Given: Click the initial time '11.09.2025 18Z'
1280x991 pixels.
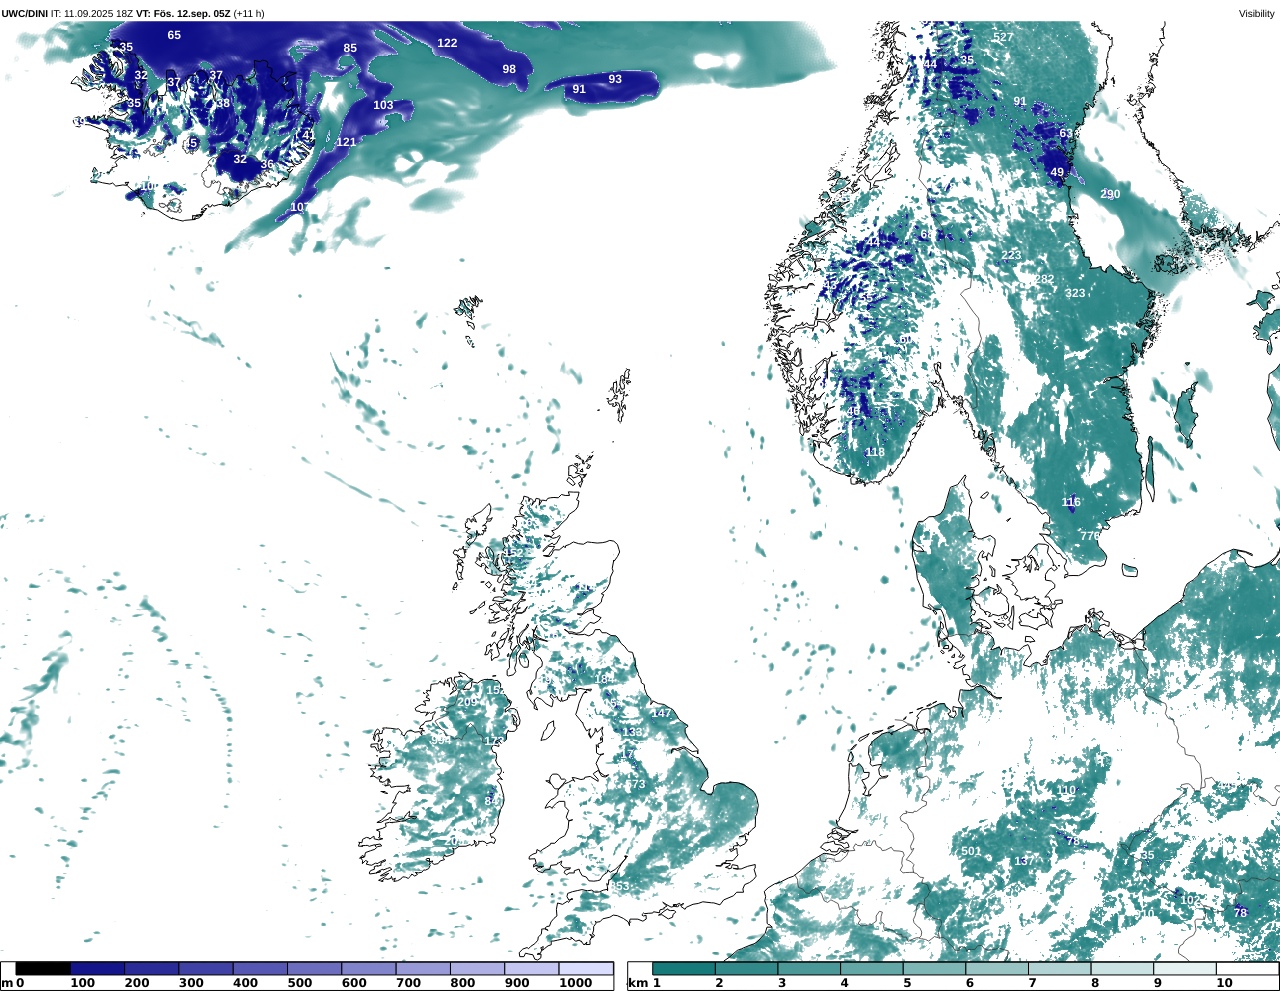Looking at the screenshot, I should click(x=98, y=13).
